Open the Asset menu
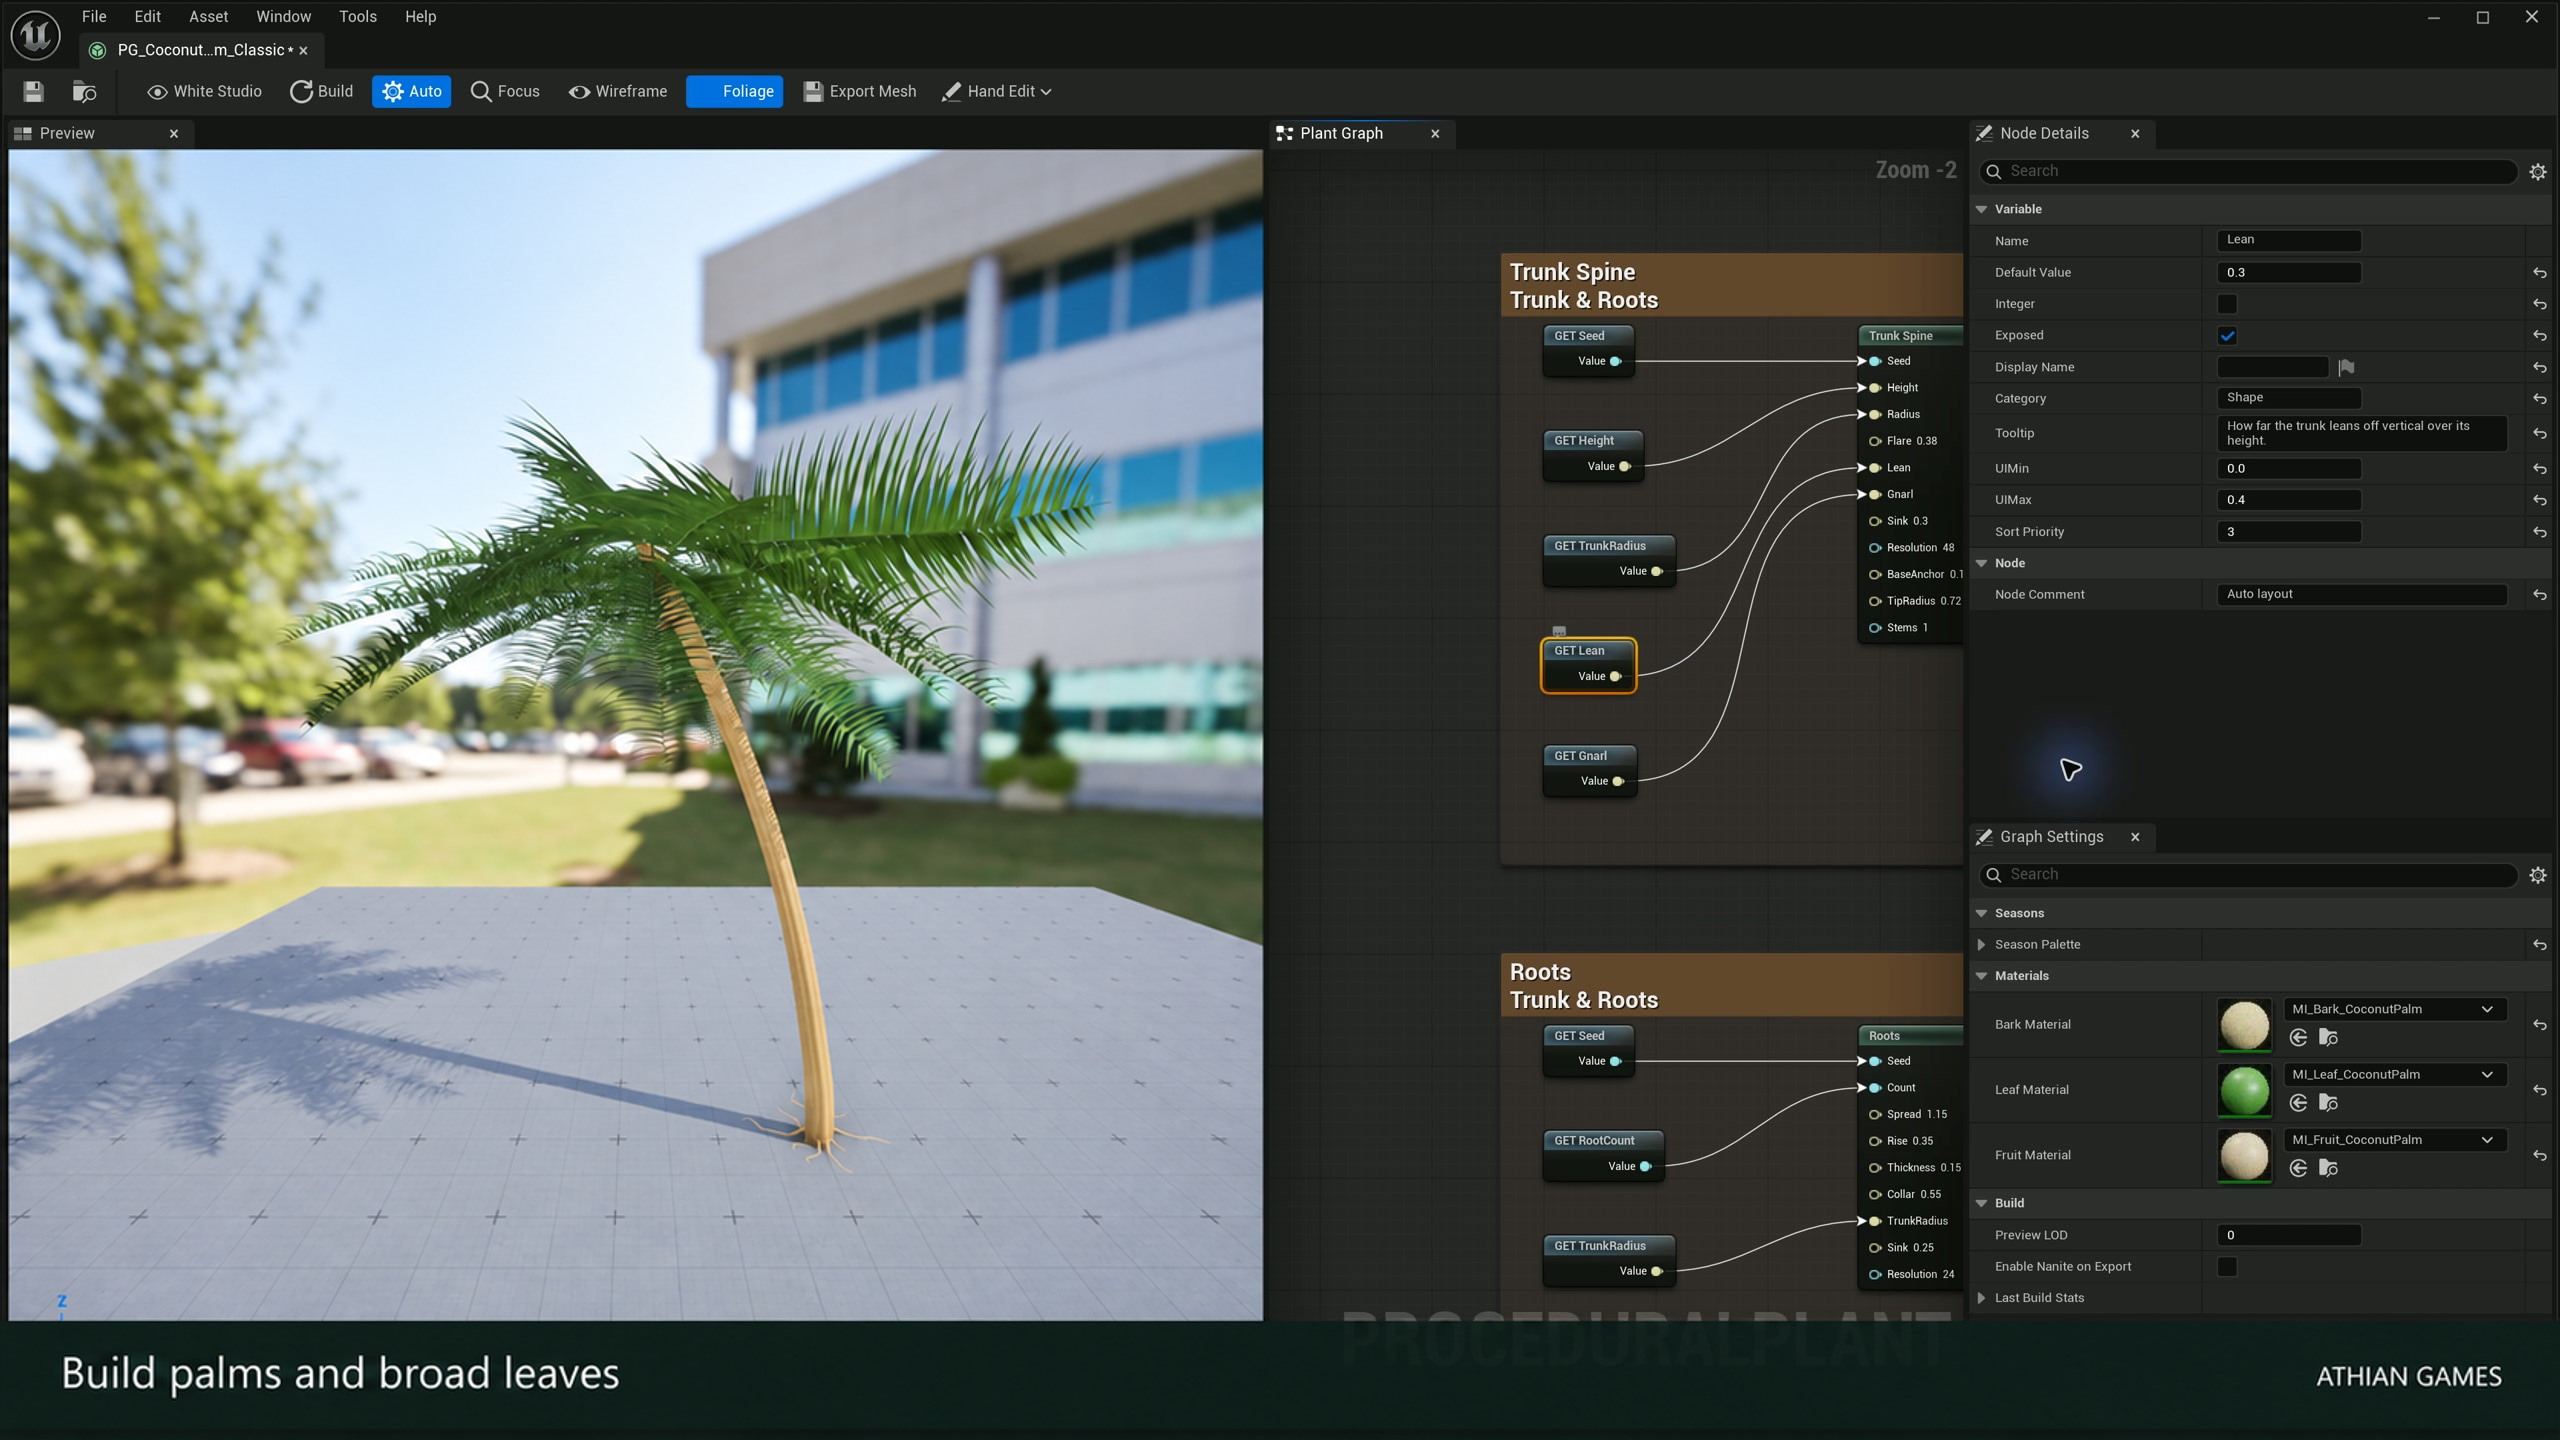The image size is (2560, 1440). [208, 16]
